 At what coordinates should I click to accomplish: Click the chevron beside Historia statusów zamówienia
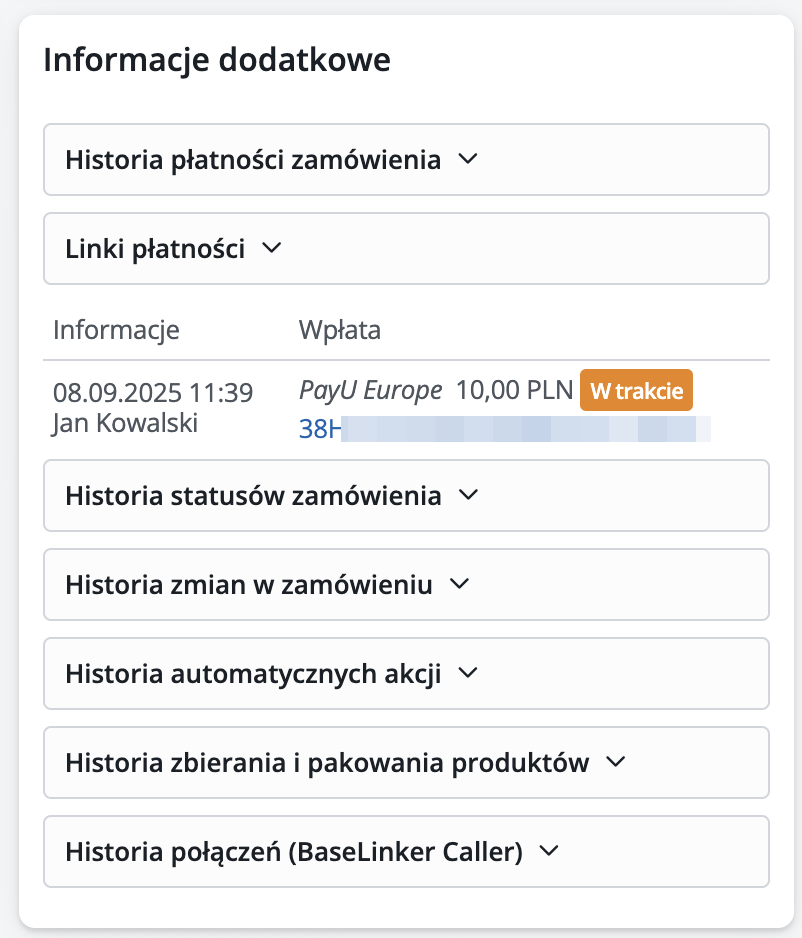coord(467,495)
